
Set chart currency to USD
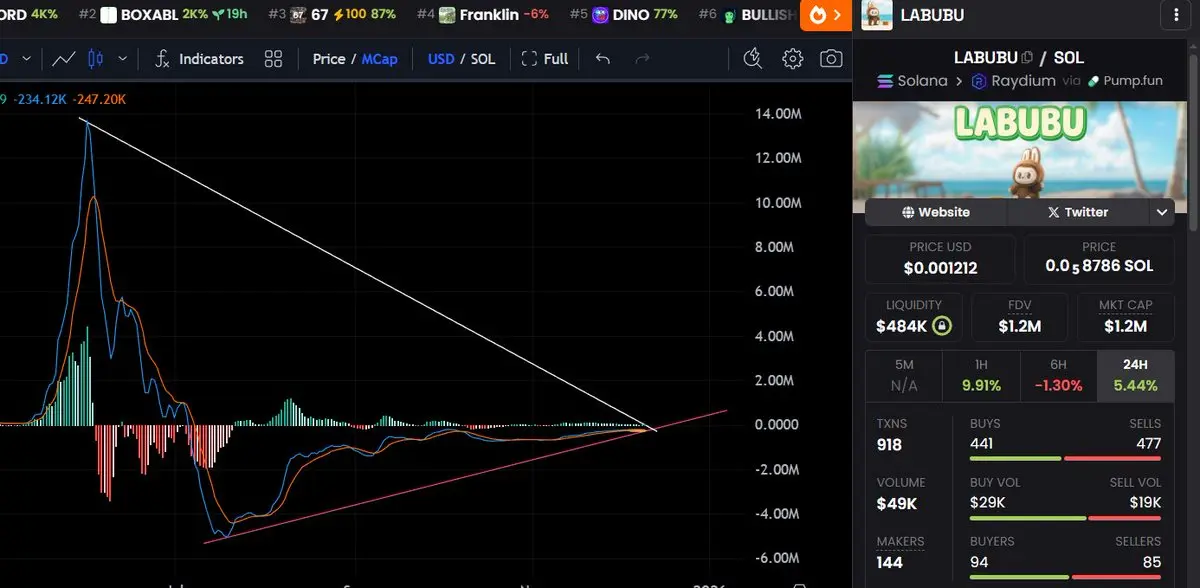pos(441,59)
